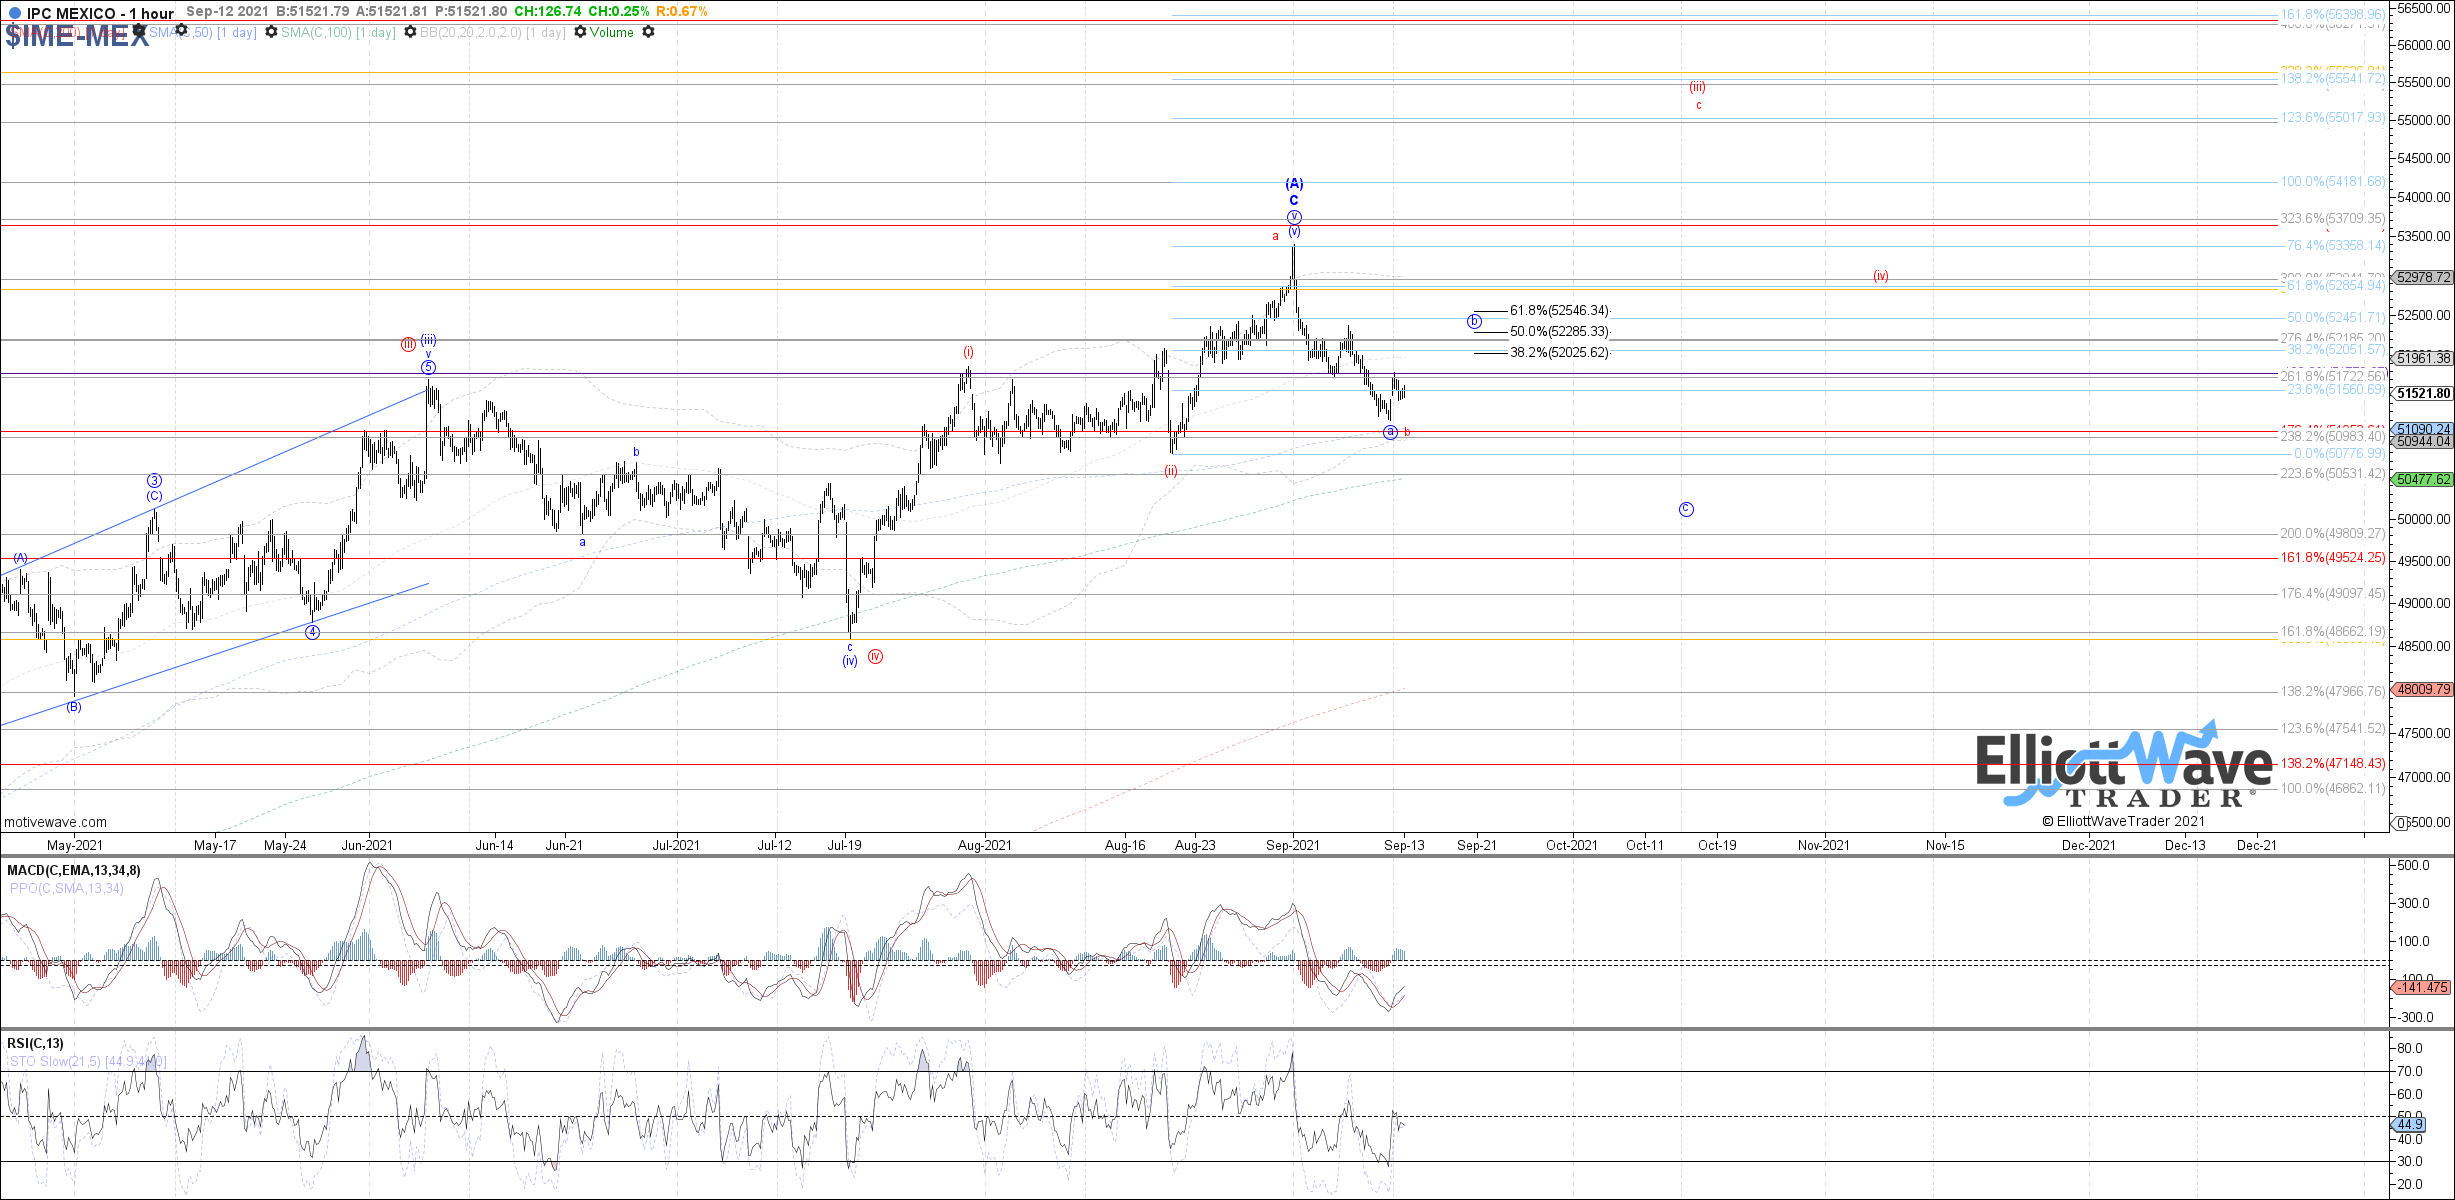This screenshot has height=1200, width=2455.
Task: Click the 52978.72 price axis tag
Action: point(2422,277)
